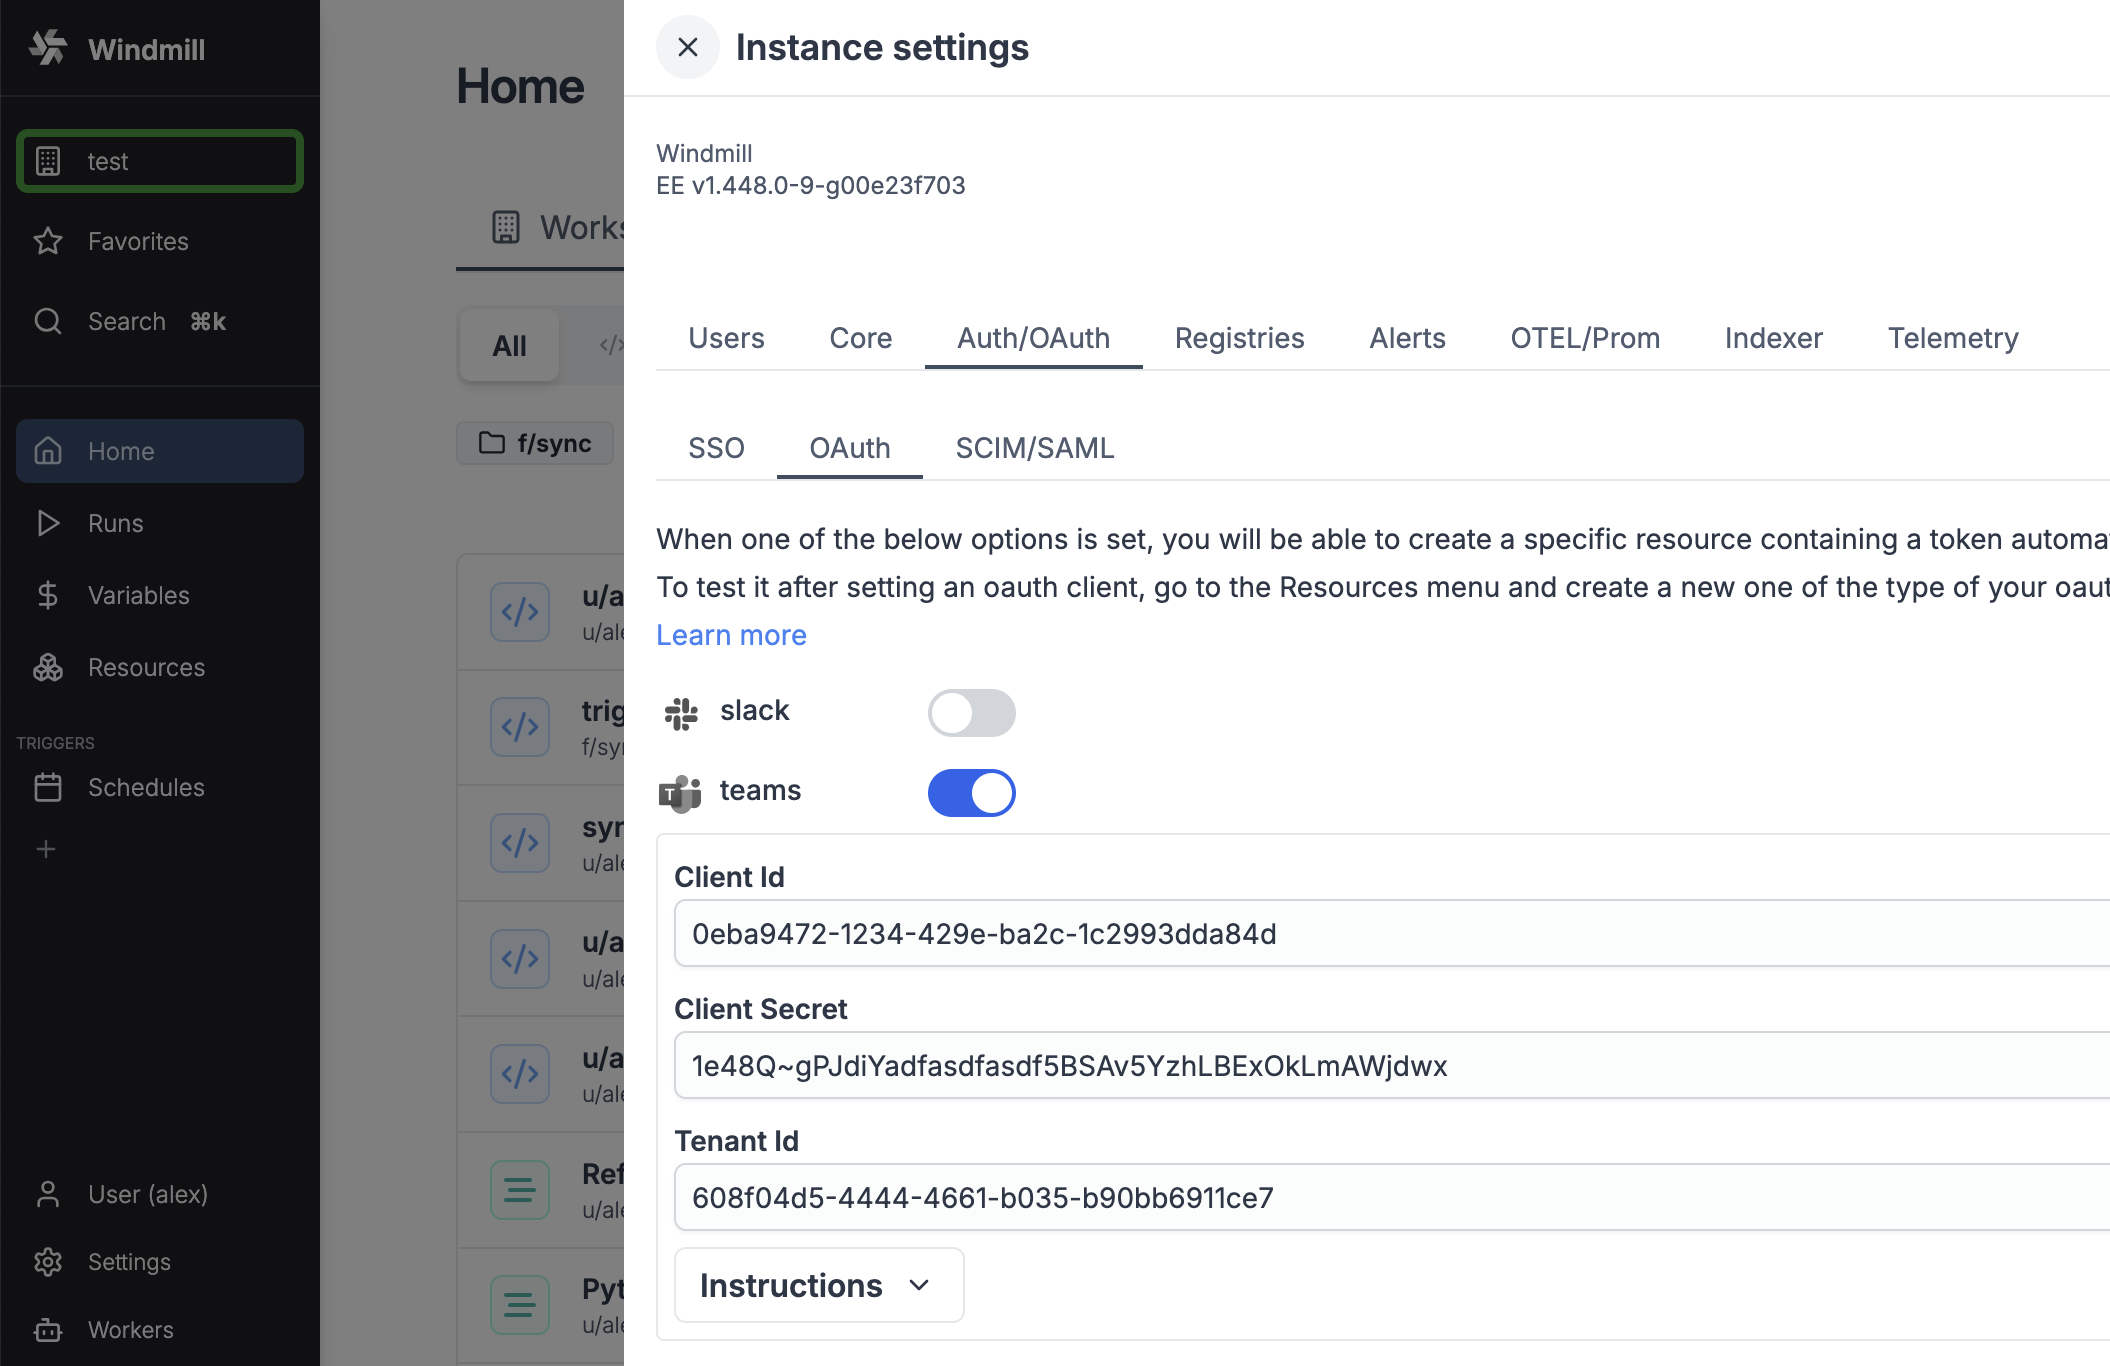Click inside the Client Id field
This screenshot has height=1366, width=2110.
(1100, 934)
